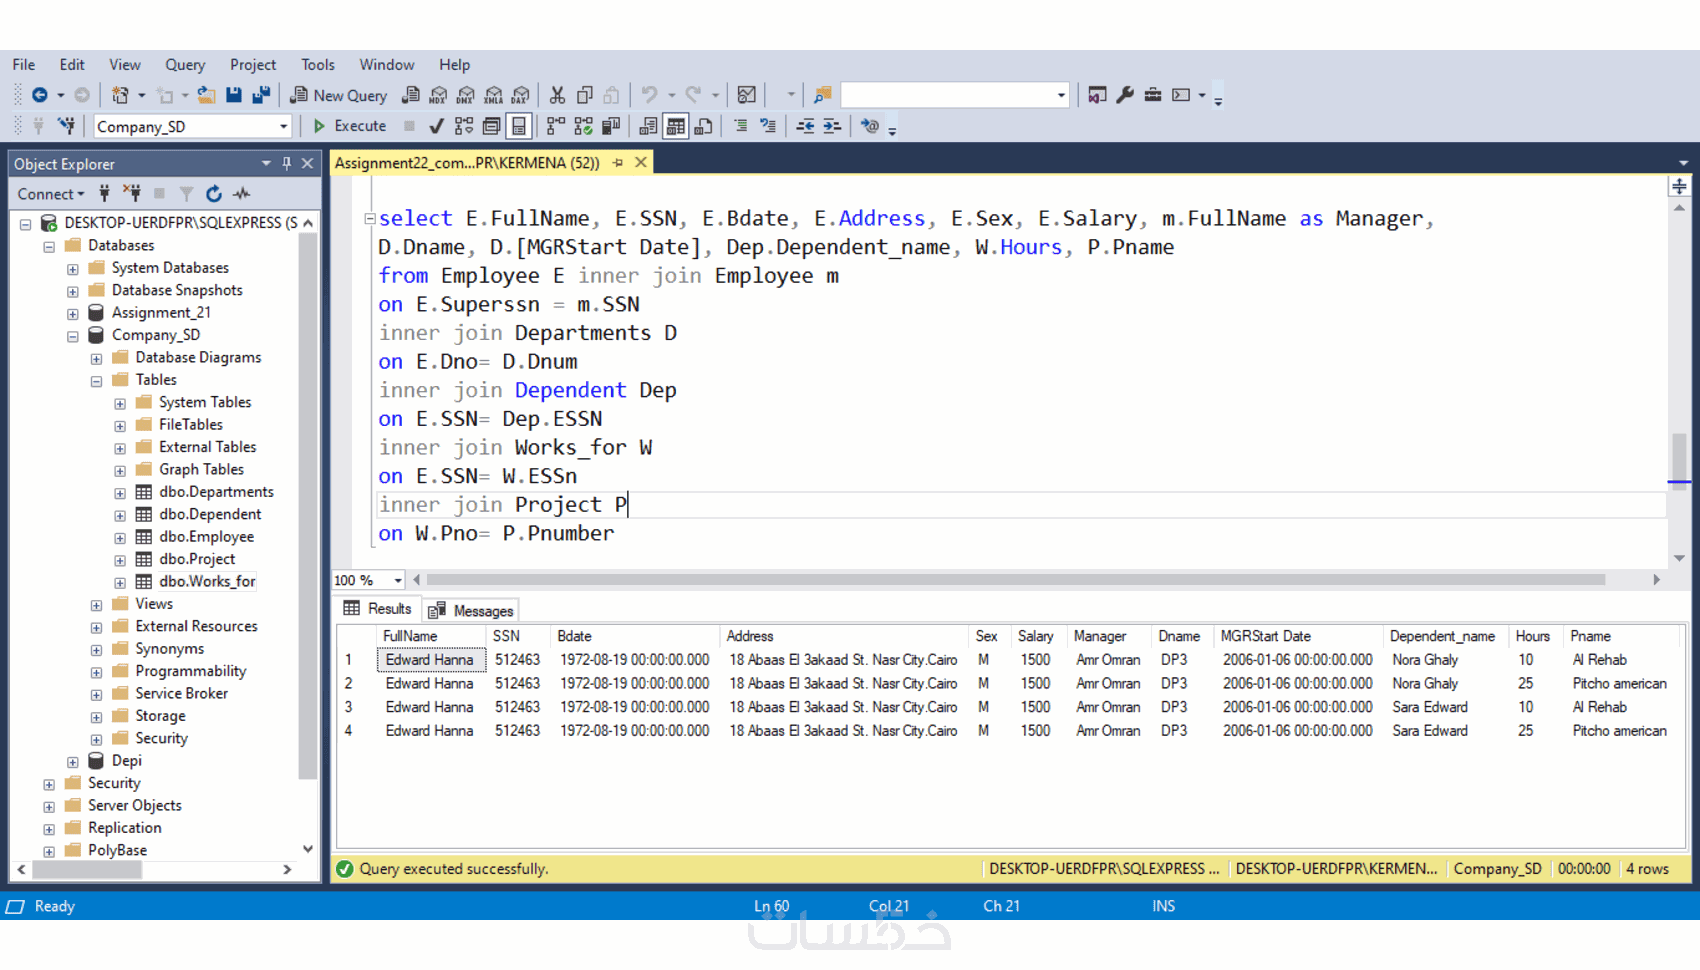Image resolution: width=1700 pixels, height=970 pixels.
Task: Close the Assignment22 query tab
Action: [641, 162]
